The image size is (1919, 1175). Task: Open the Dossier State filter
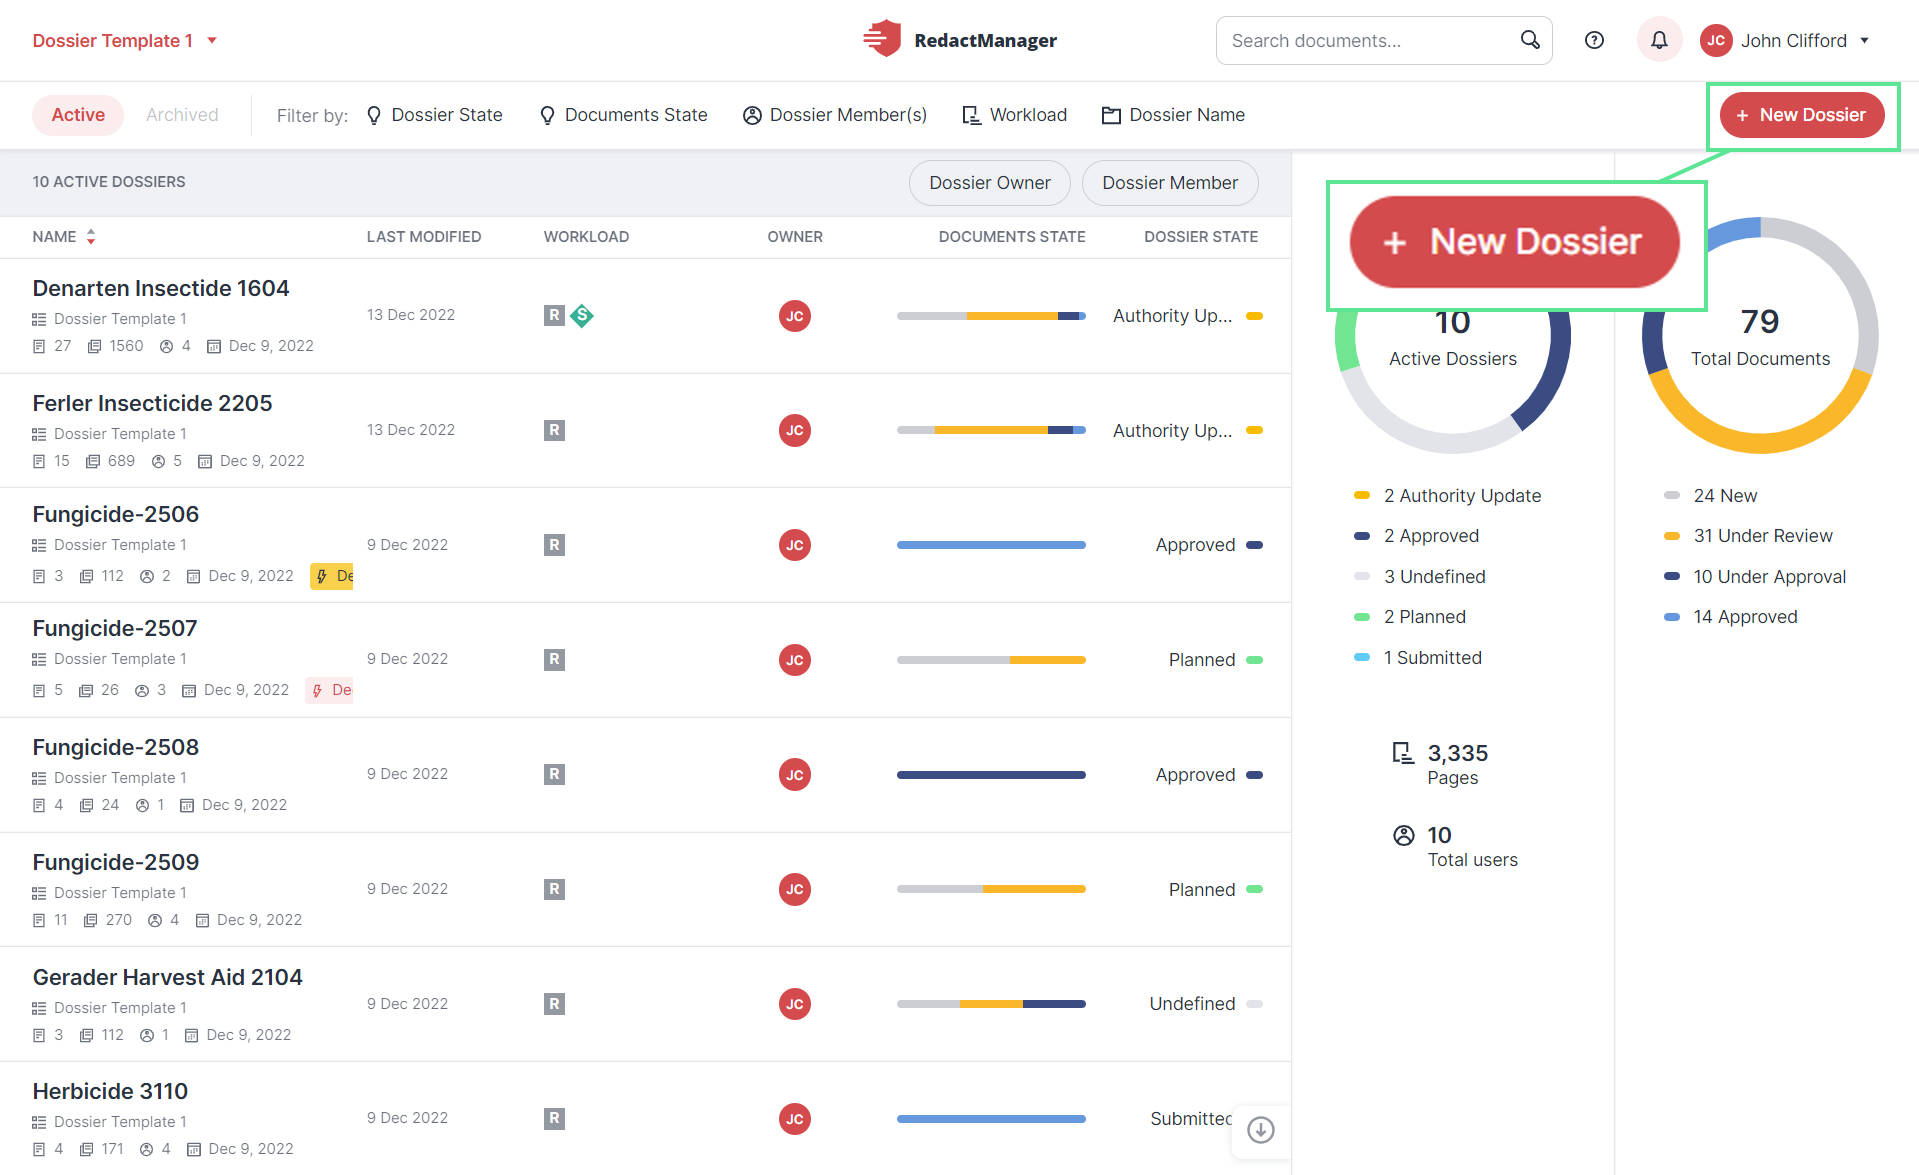coord(435,115)
